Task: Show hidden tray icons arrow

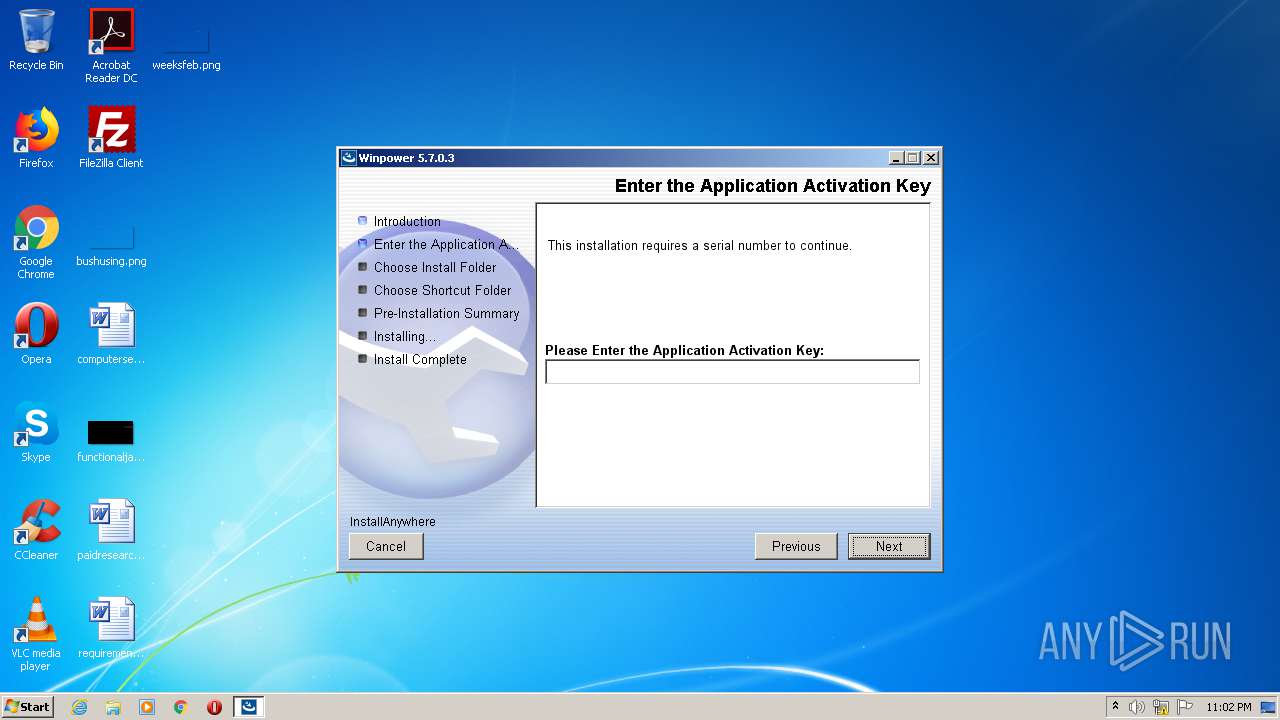Action: [x=1116, y=707]
